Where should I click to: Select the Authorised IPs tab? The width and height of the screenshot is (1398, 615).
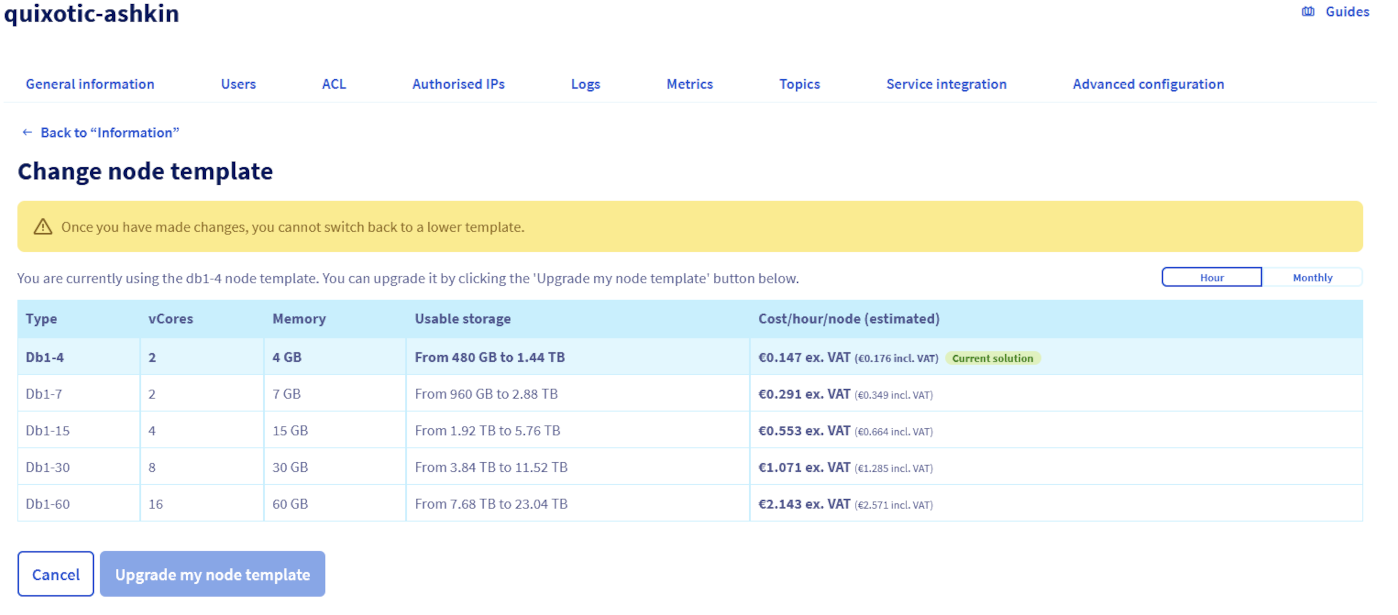tap(458, 84)
